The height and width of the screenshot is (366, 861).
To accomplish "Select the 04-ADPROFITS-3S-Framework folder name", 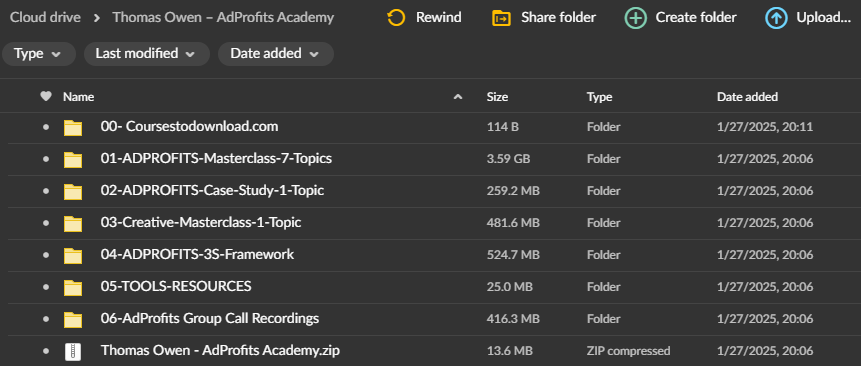I will (197, 254).
